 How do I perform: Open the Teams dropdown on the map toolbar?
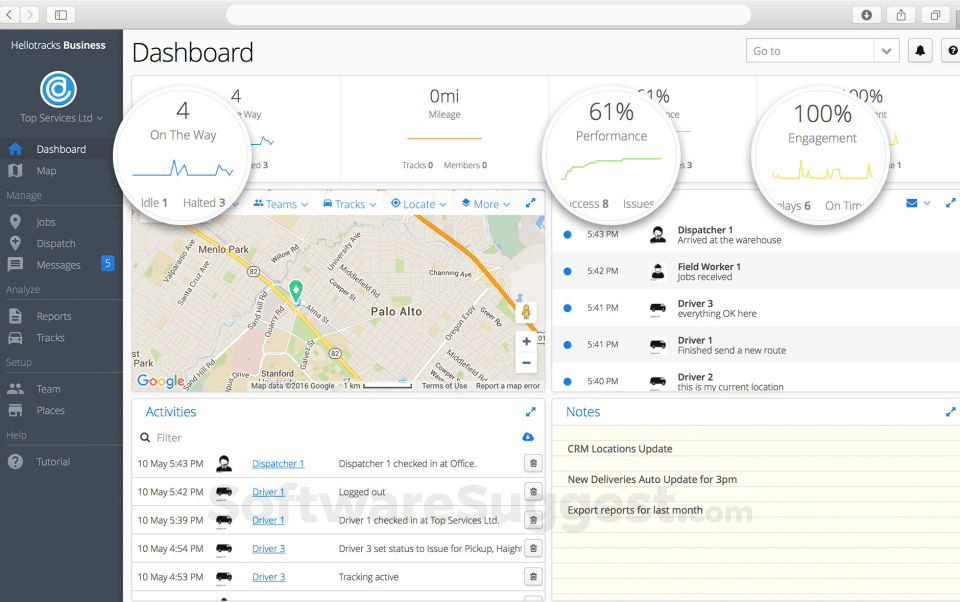click(x=280, y=203)
